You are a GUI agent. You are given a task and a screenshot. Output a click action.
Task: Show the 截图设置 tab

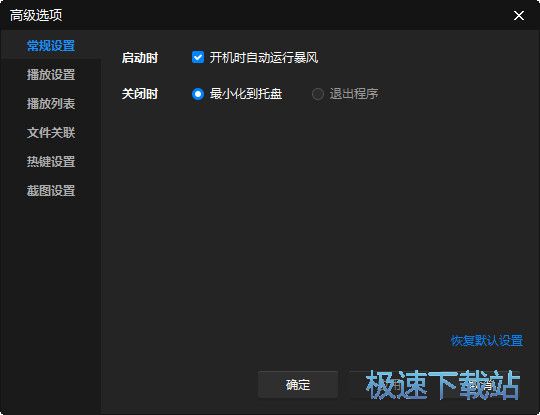click(51, 190)
